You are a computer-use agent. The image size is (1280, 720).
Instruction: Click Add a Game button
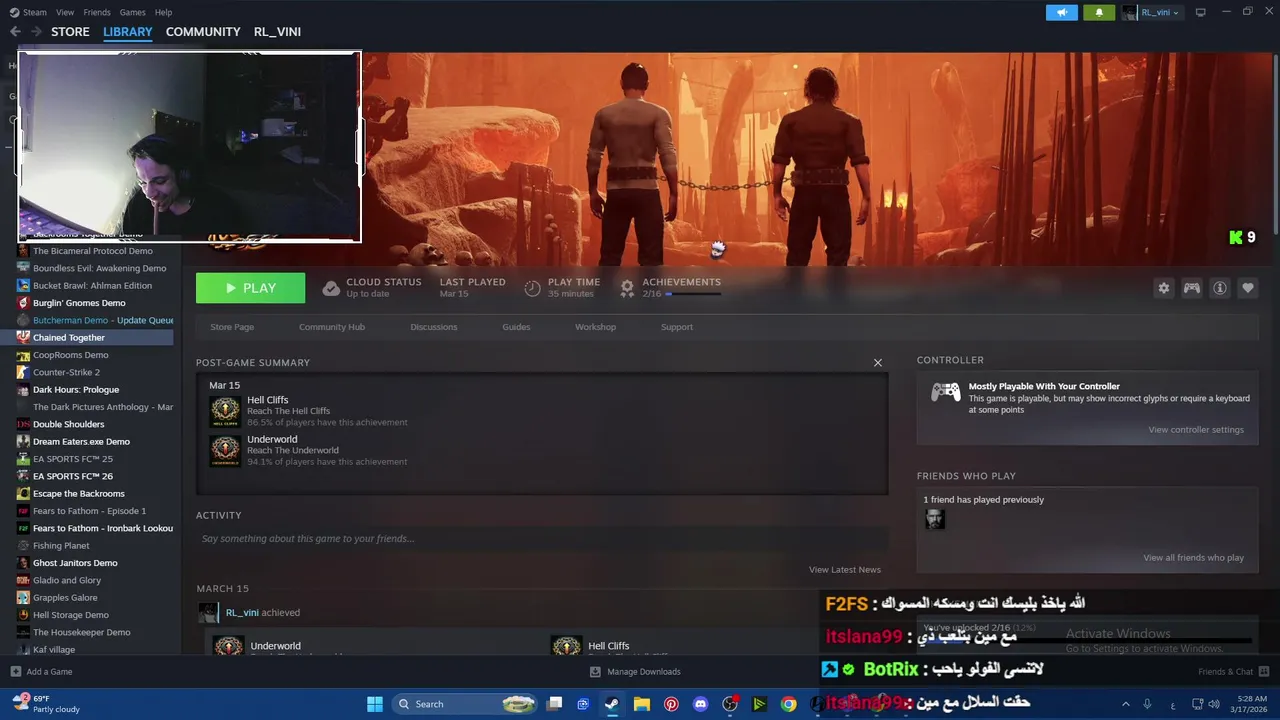[x=41, y=672]
